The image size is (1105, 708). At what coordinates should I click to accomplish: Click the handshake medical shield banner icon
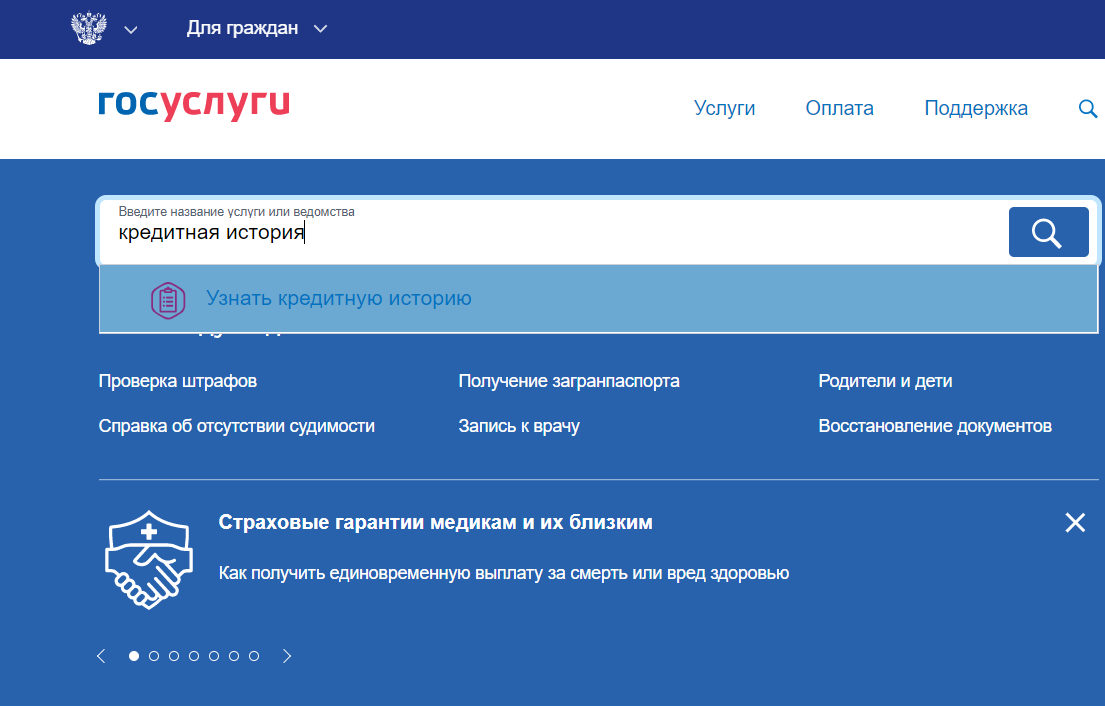[149, 560]
